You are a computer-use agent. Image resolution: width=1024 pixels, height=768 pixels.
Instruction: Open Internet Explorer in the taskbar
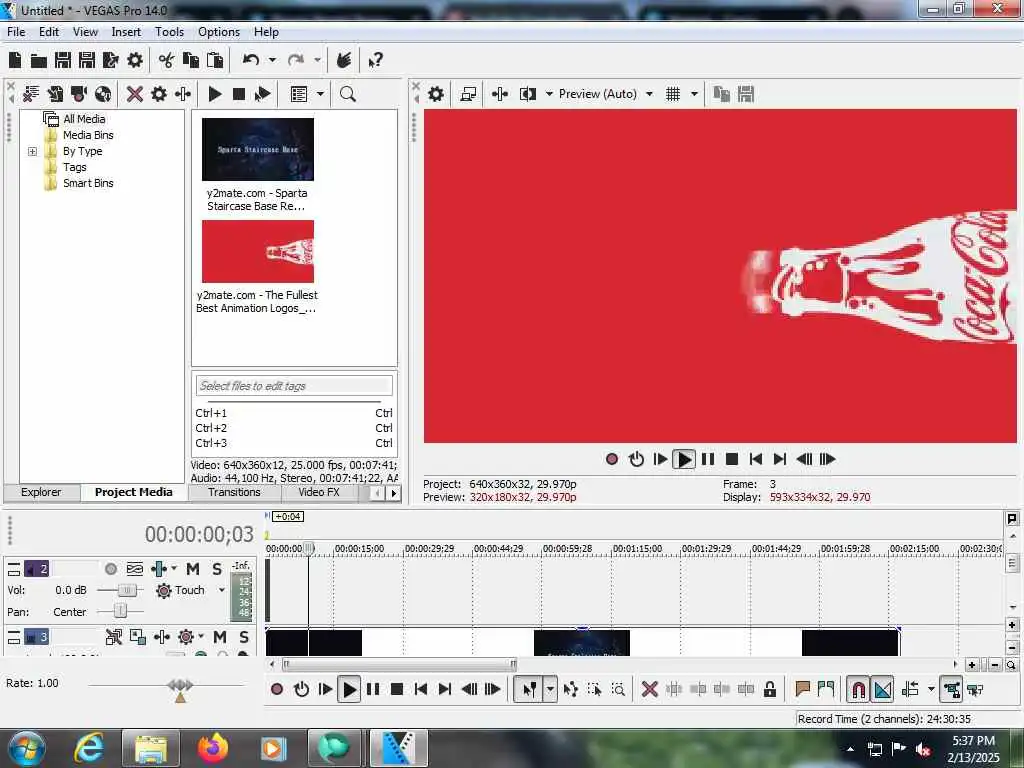click(89, 748)
